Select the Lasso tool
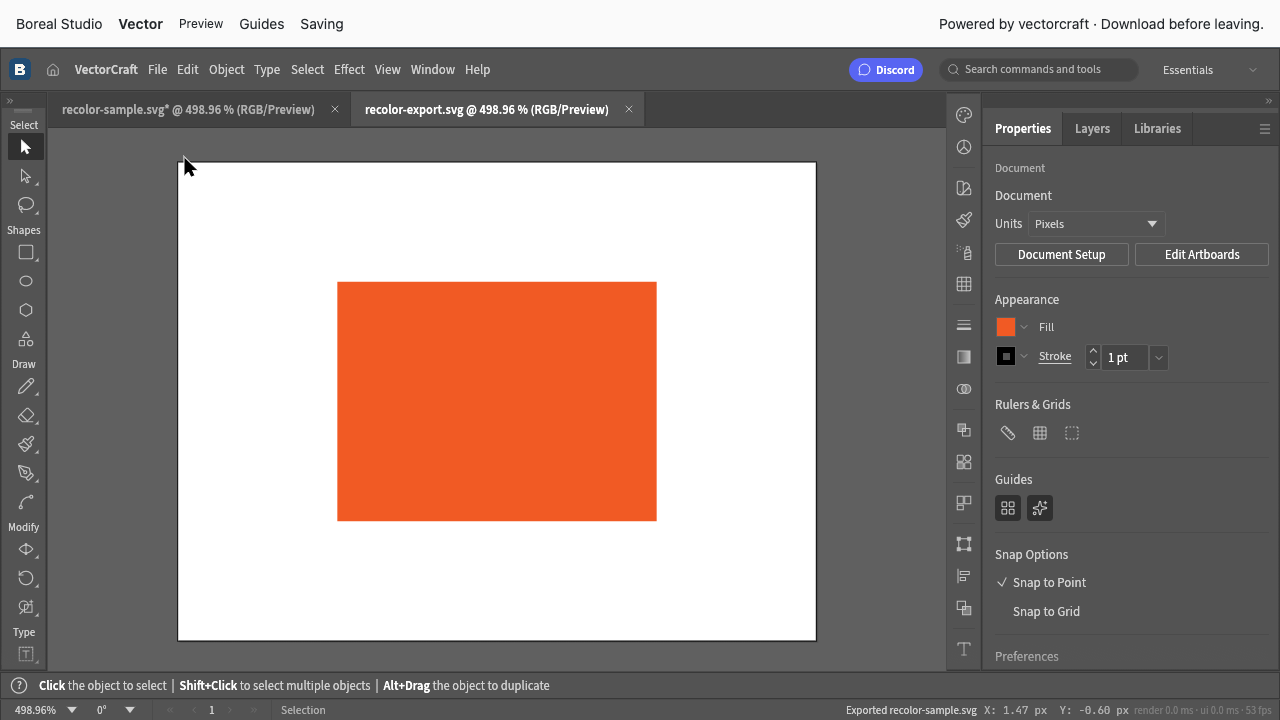The image size is (1280, 720). [26, 205]
